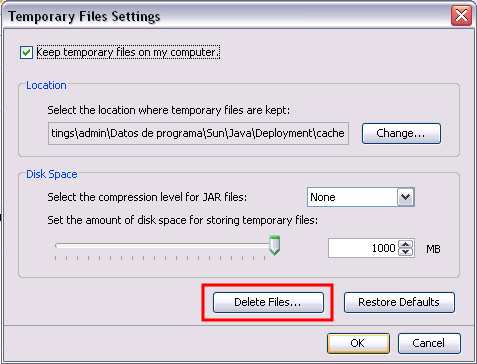Open the Change... location dialog
Viewport: 477px width, 364px height.
(401, 133)
